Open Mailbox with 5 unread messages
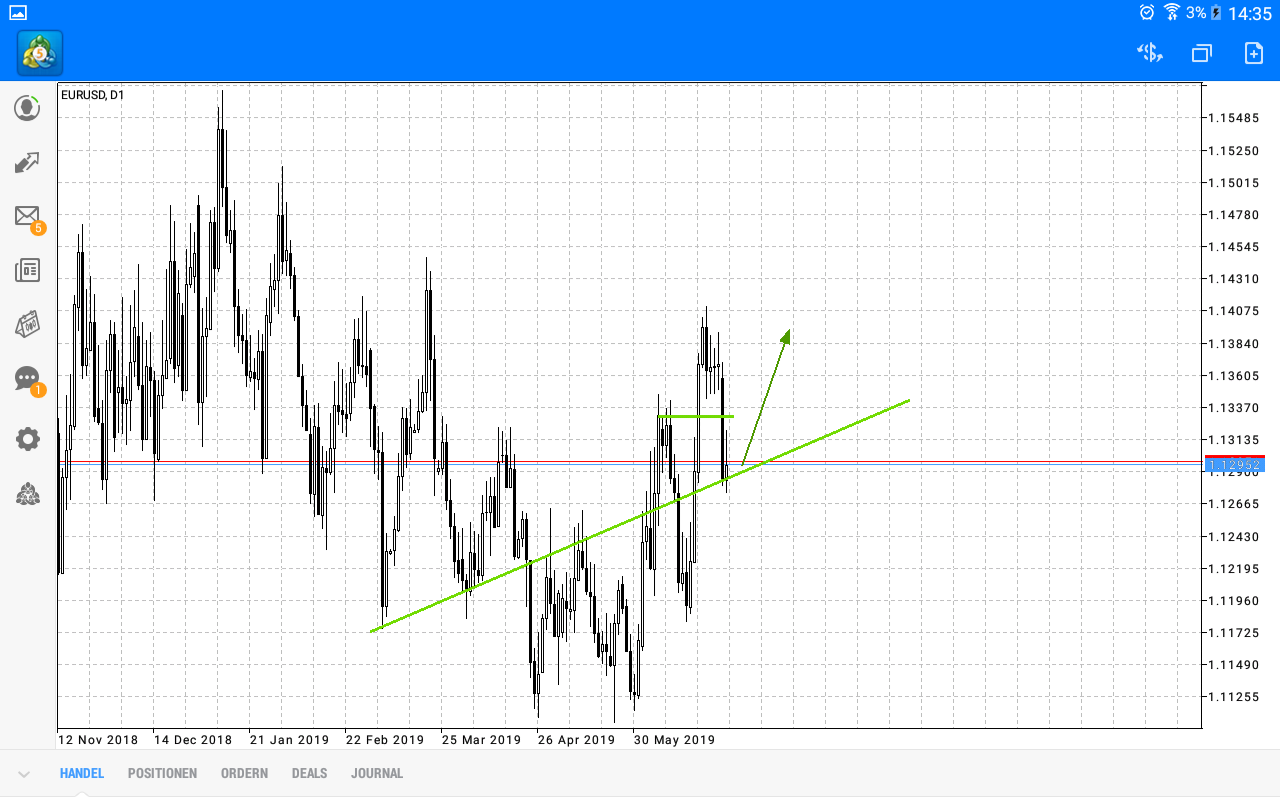The image size is (1280, 800). [27, 216]
